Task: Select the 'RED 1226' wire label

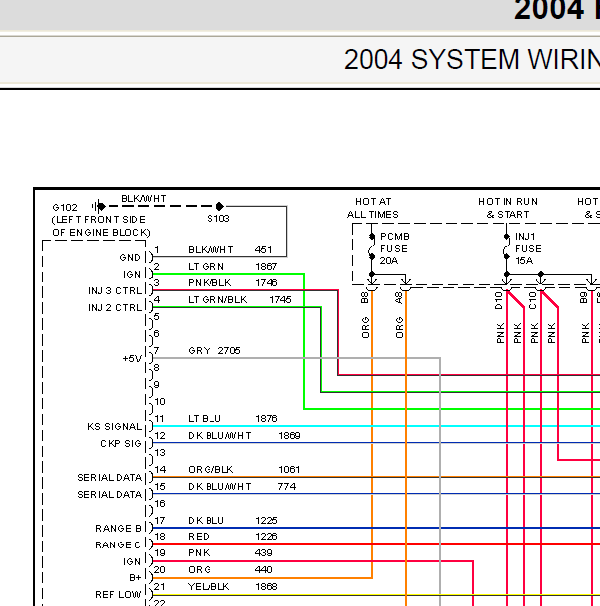Action: pyautogui.click(x=232, y=537)
